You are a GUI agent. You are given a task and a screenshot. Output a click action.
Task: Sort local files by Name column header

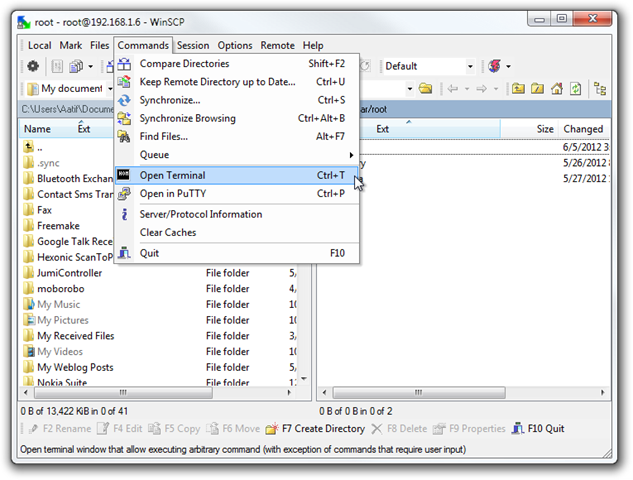pos(37,129)
